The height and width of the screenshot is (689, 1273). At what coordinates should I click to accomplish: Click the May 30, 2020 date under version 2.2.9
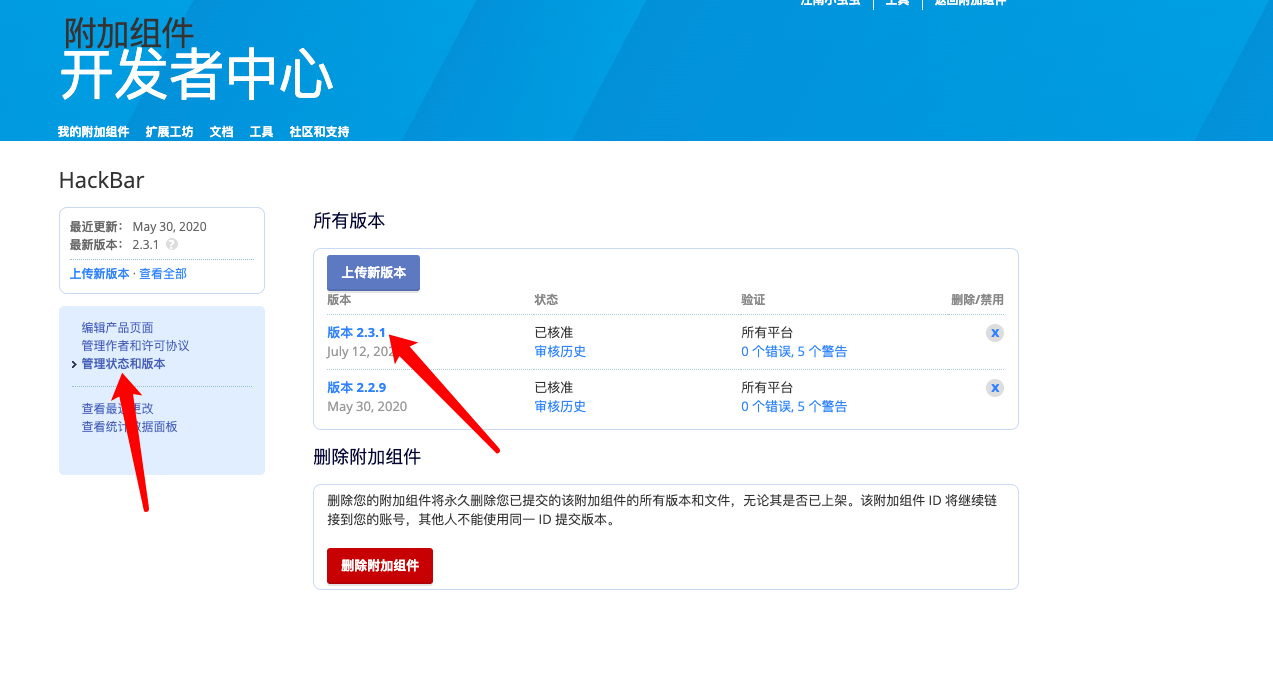367,406
